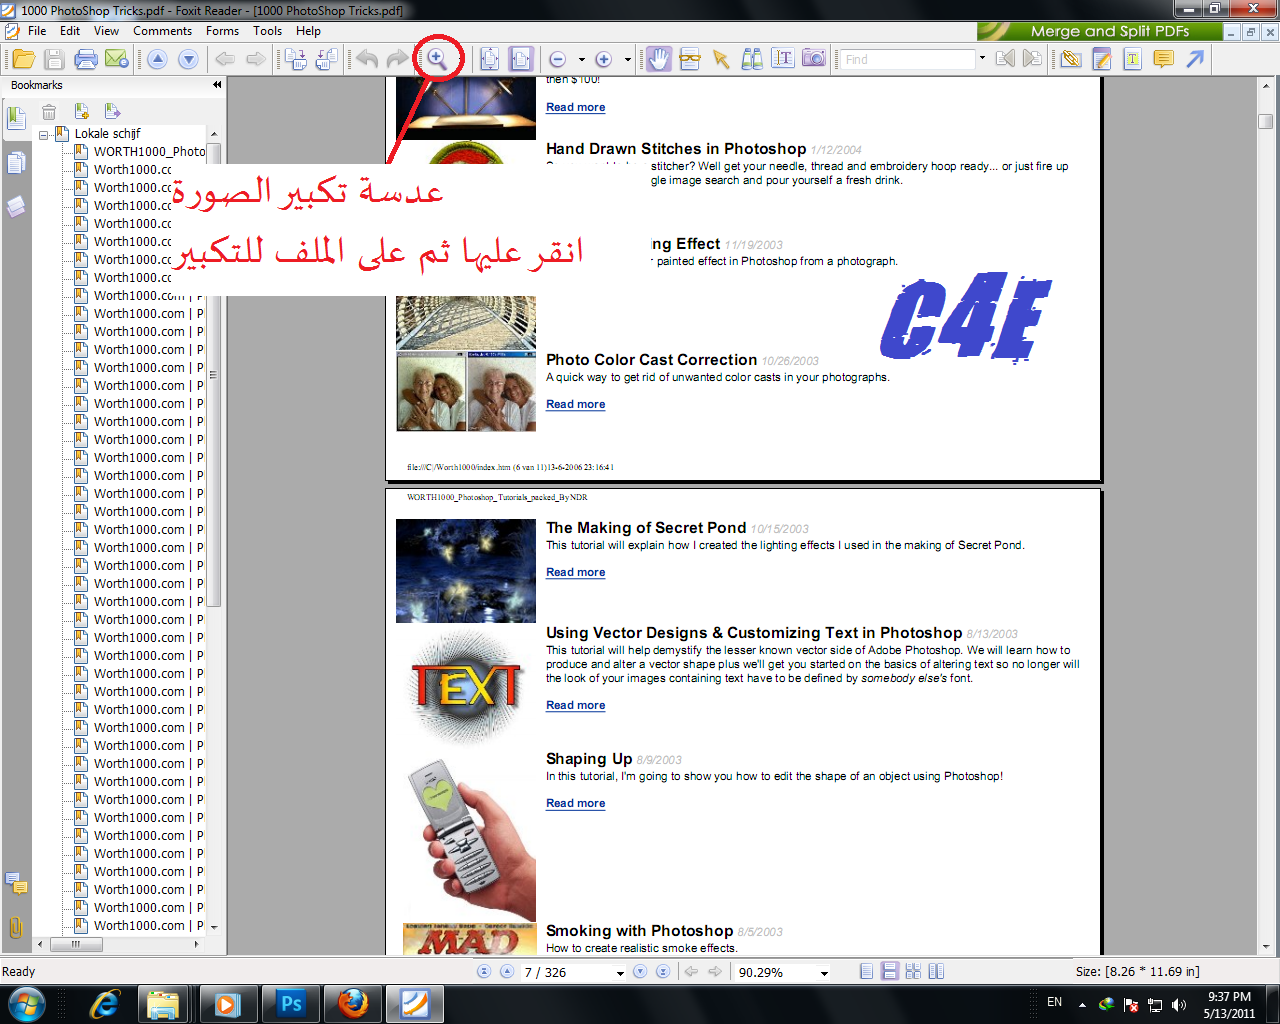
Task: Select the Typewriter T tool icon
Action: coord(1132,60)
